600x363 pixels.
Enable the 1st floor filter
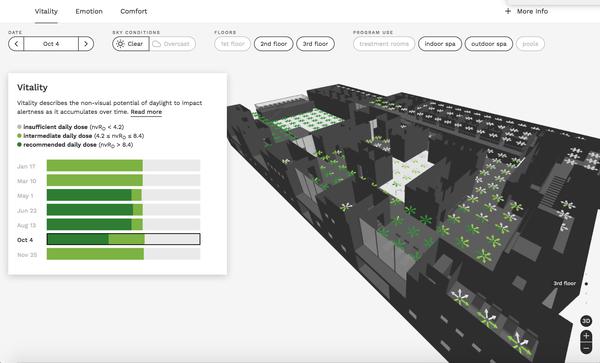(x=233, y=44)
